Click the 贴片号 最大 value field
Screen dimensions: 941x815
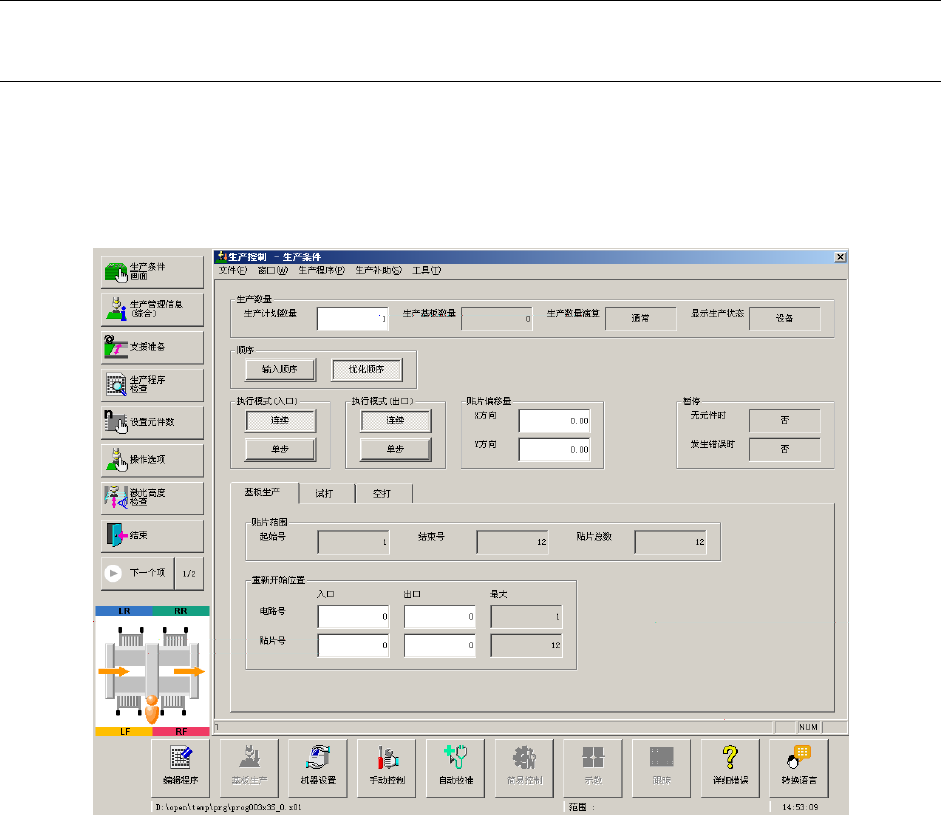click(x=526, y=645)
